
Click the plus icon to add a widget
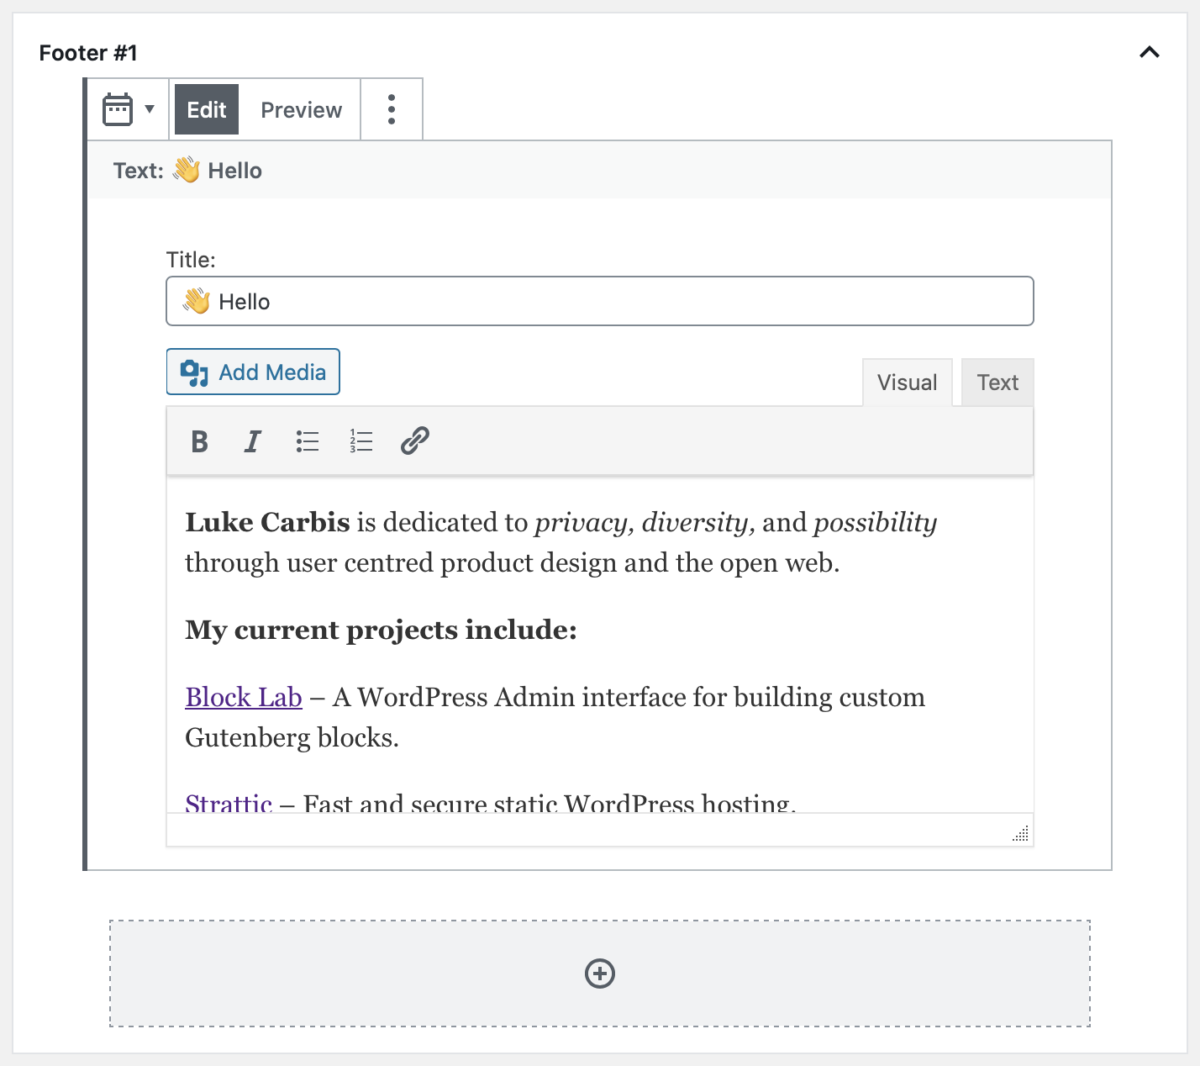(599, 973)
